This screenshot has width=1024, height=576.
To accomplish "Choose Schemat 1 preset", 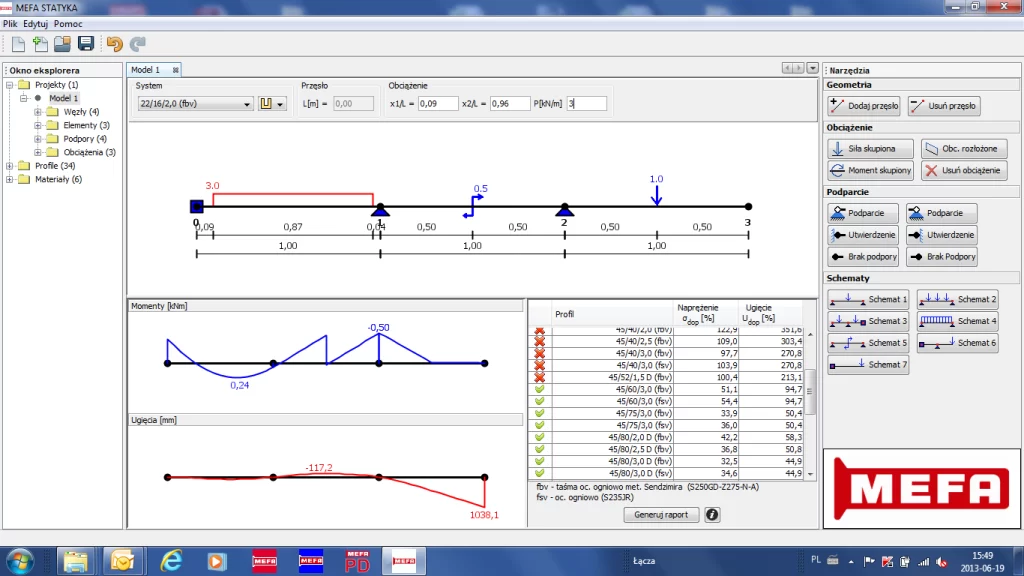I will point(868,299).
